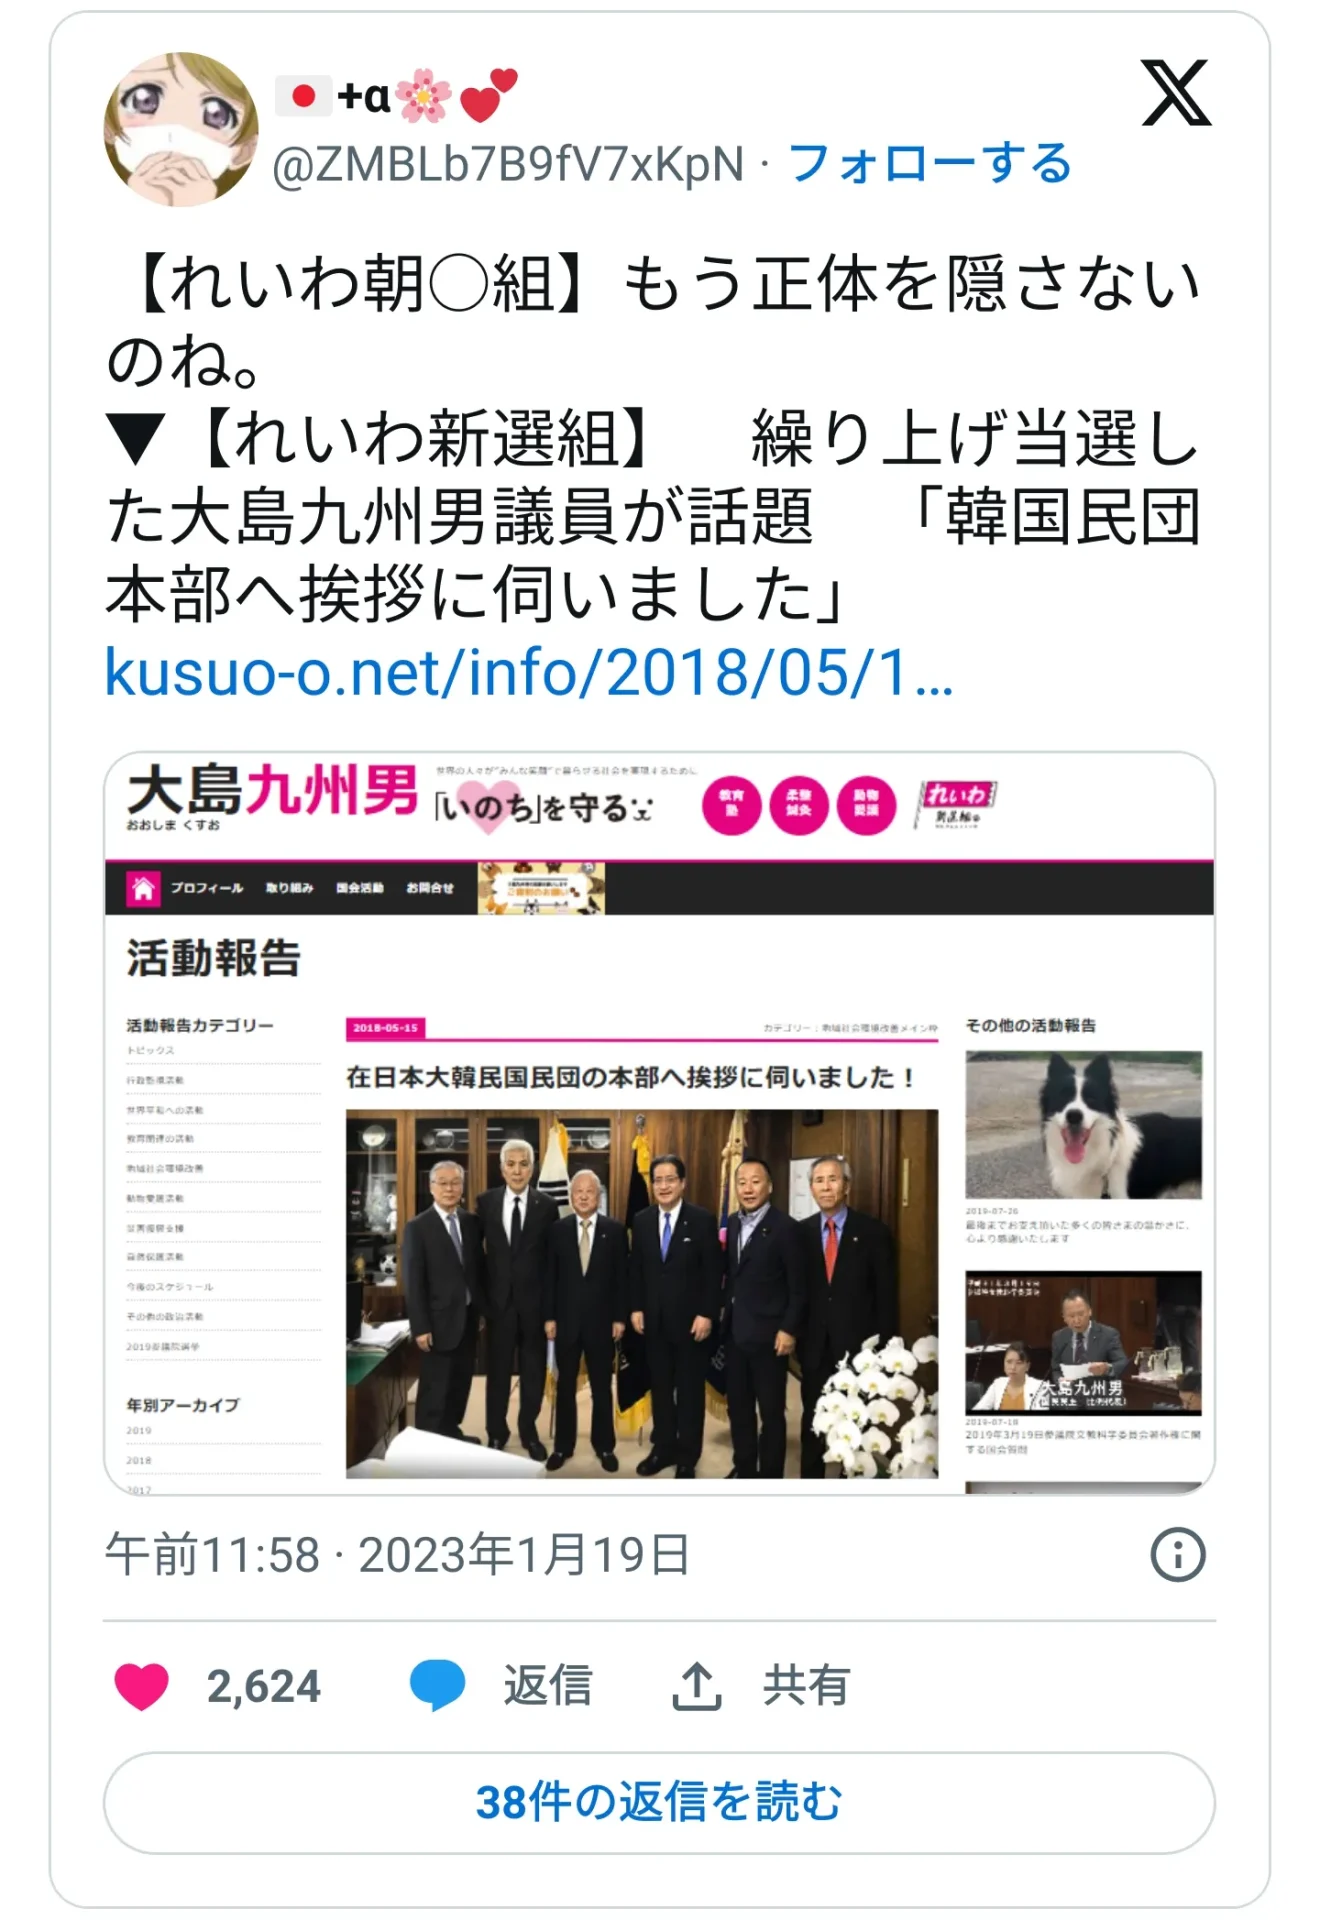The image size is (1320, 1920).
Task: Click the 共有 share label
Action: (x=806, y=1686)
